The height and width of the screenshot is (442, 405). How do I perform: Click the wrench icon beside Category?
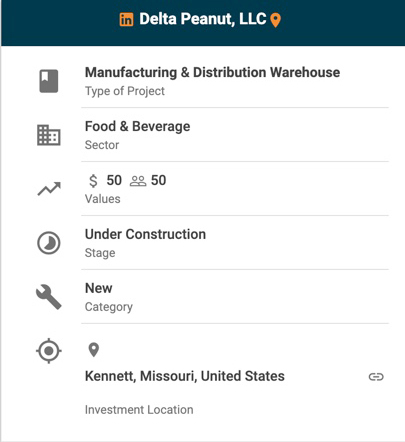tap(49, 297)
